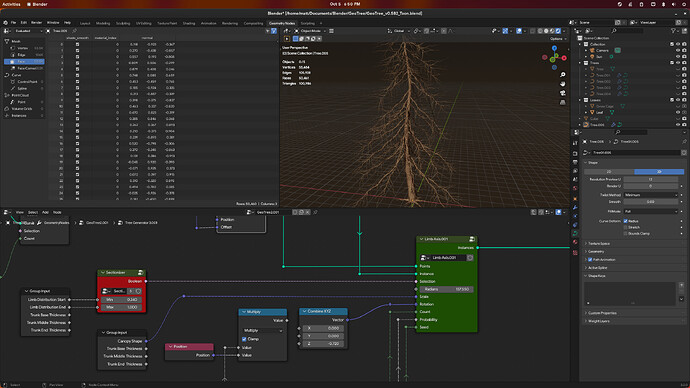Adjust Min value in Sectionizer node
690x388 pixels.
tap(121, 300)
